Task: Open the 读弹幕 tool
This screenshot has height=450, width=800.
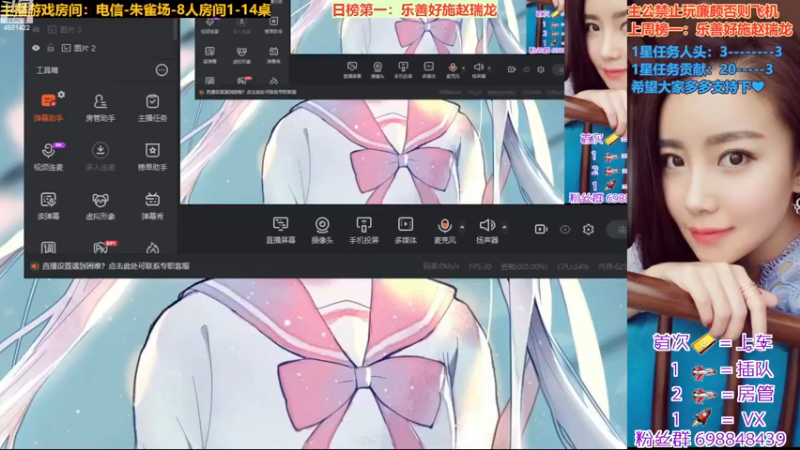Action: point(48,206)
